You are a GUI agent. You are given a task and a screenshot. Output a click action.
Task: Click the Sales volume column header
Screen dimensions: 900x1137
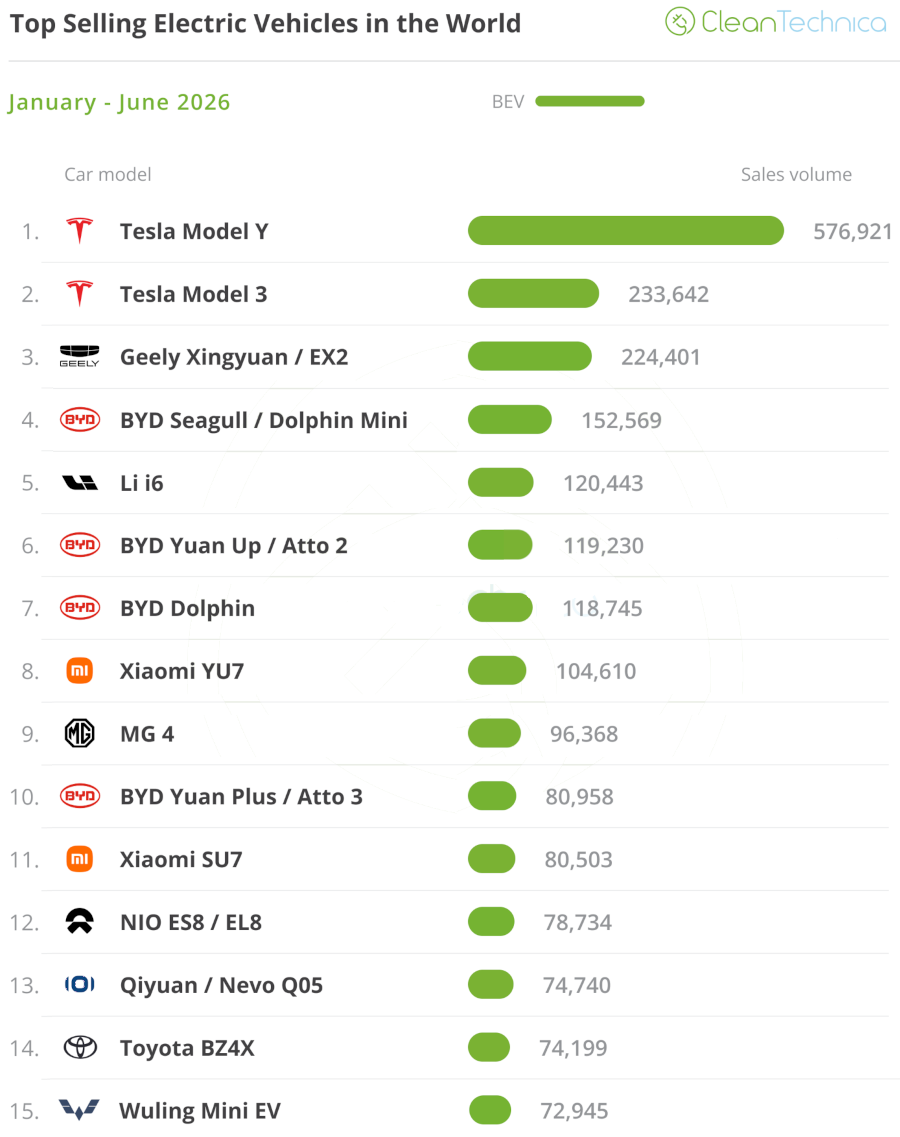tap(796, 175)
